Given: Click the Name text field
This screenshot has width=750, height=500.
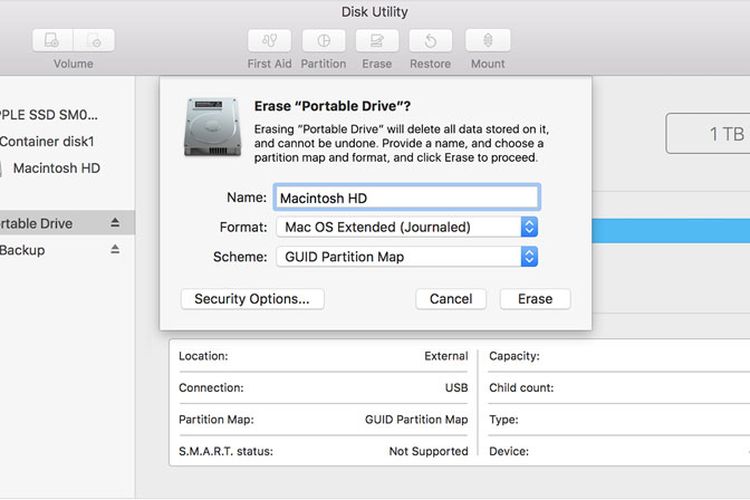Looking at the screenshot, I should pyautogui.click(x=407, y=198).
